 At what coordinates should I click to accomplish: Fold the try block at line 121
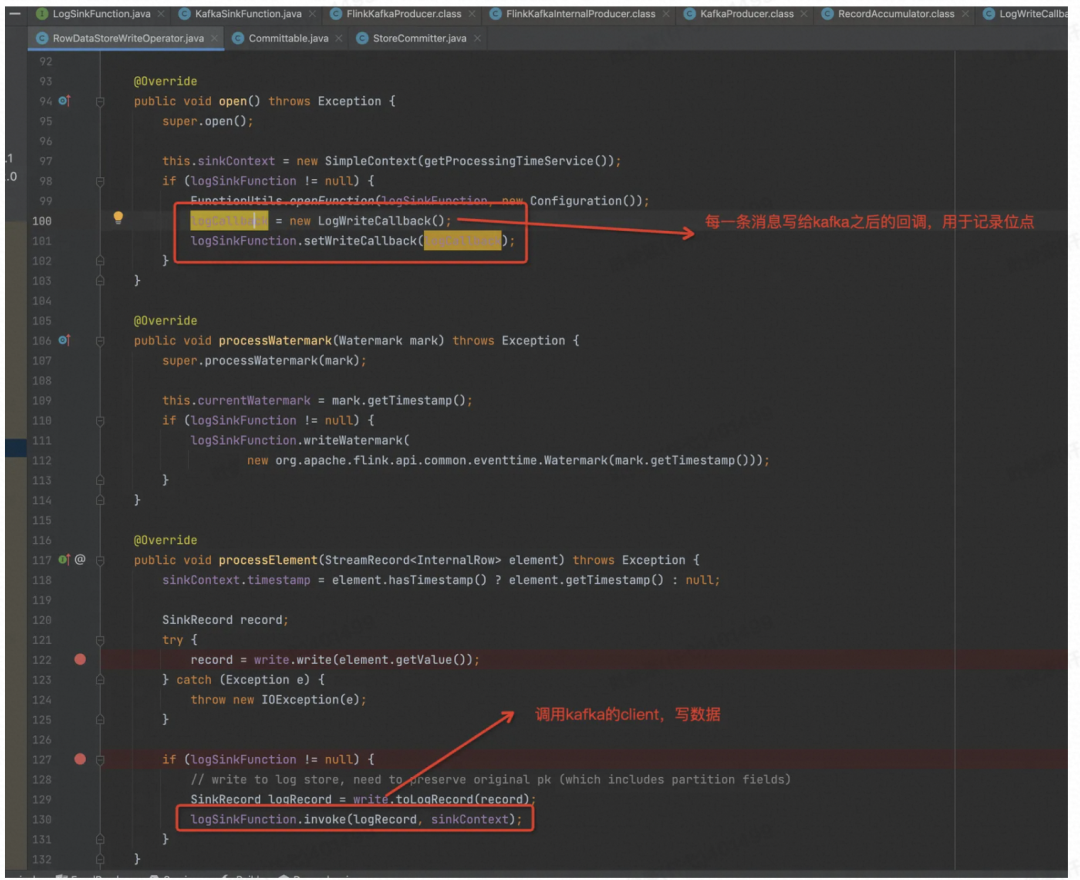100,640
